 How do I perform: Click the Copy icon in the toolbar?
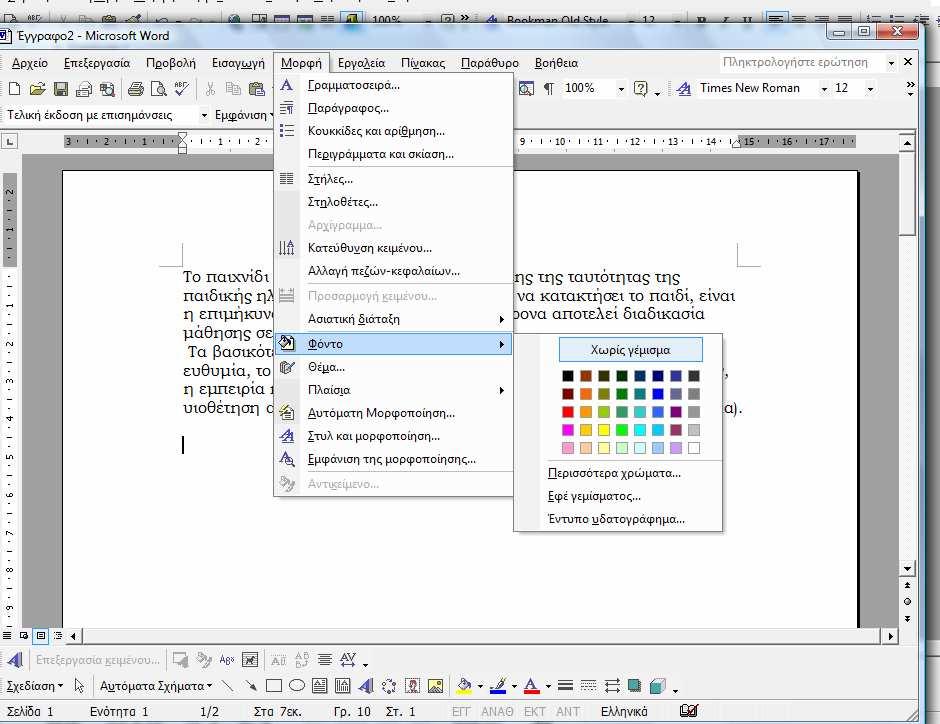(x=233, y=89)
